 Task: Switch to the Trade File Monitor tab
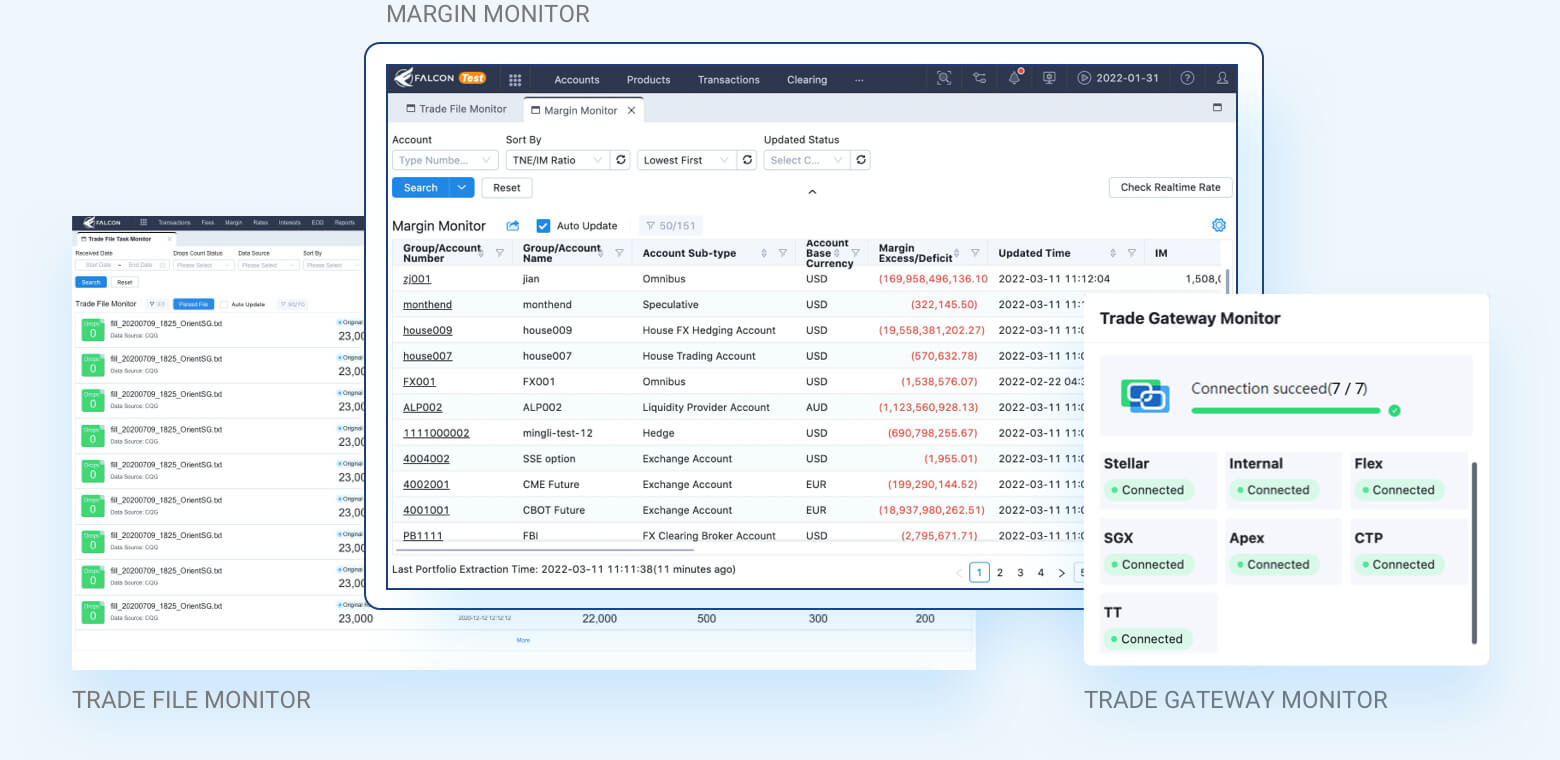[463, 108]
